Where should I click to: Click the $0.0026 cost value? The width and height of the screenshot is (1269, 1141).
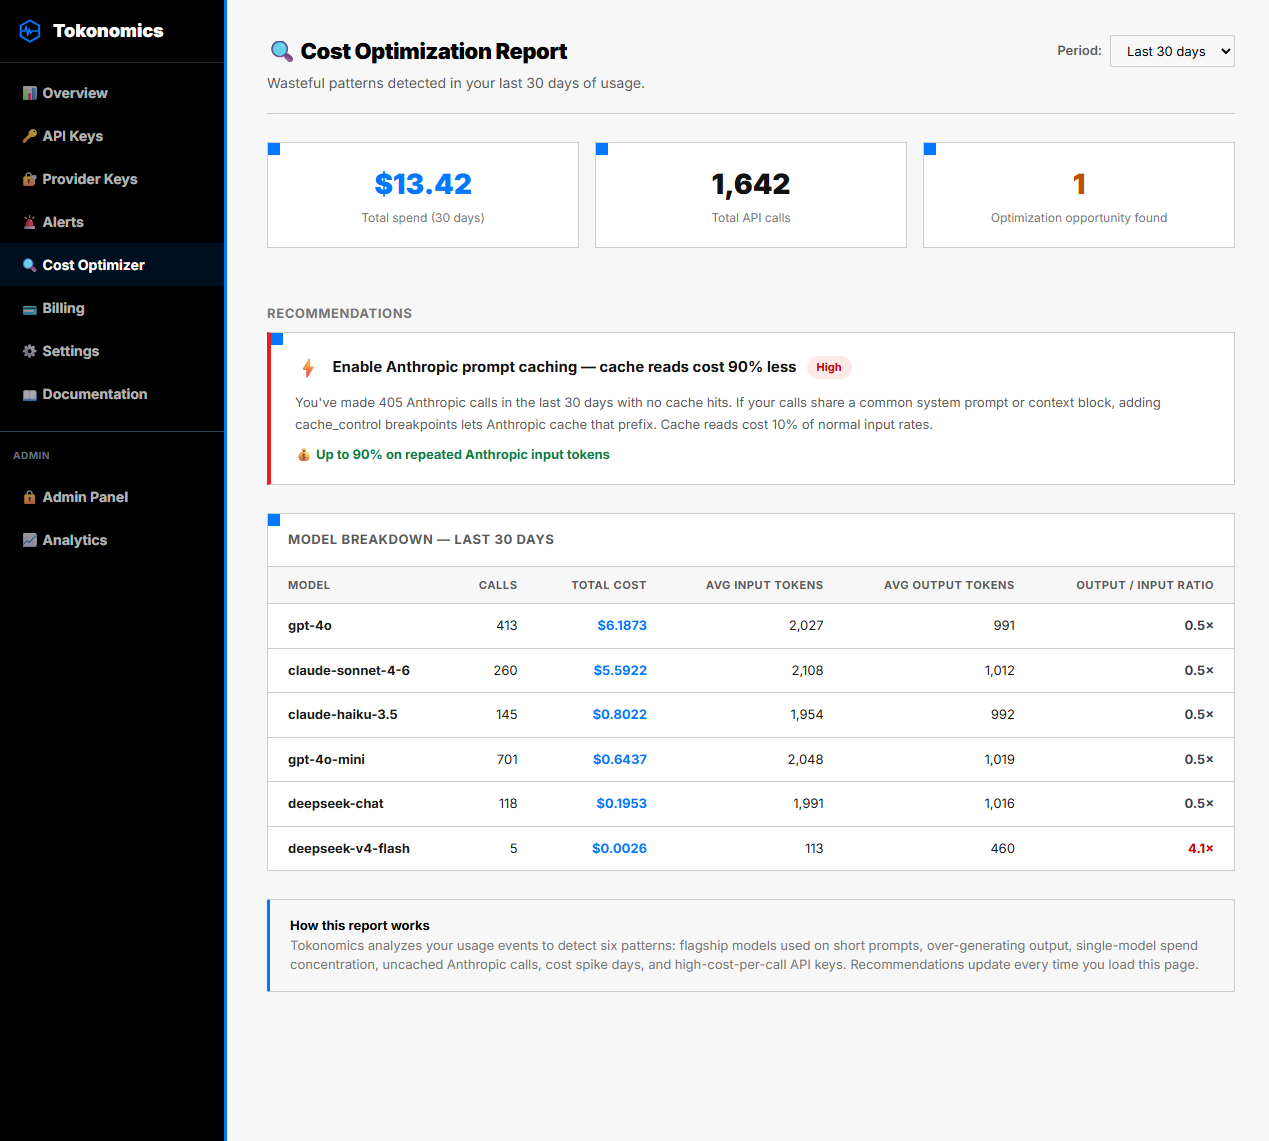tap(620, 849)
